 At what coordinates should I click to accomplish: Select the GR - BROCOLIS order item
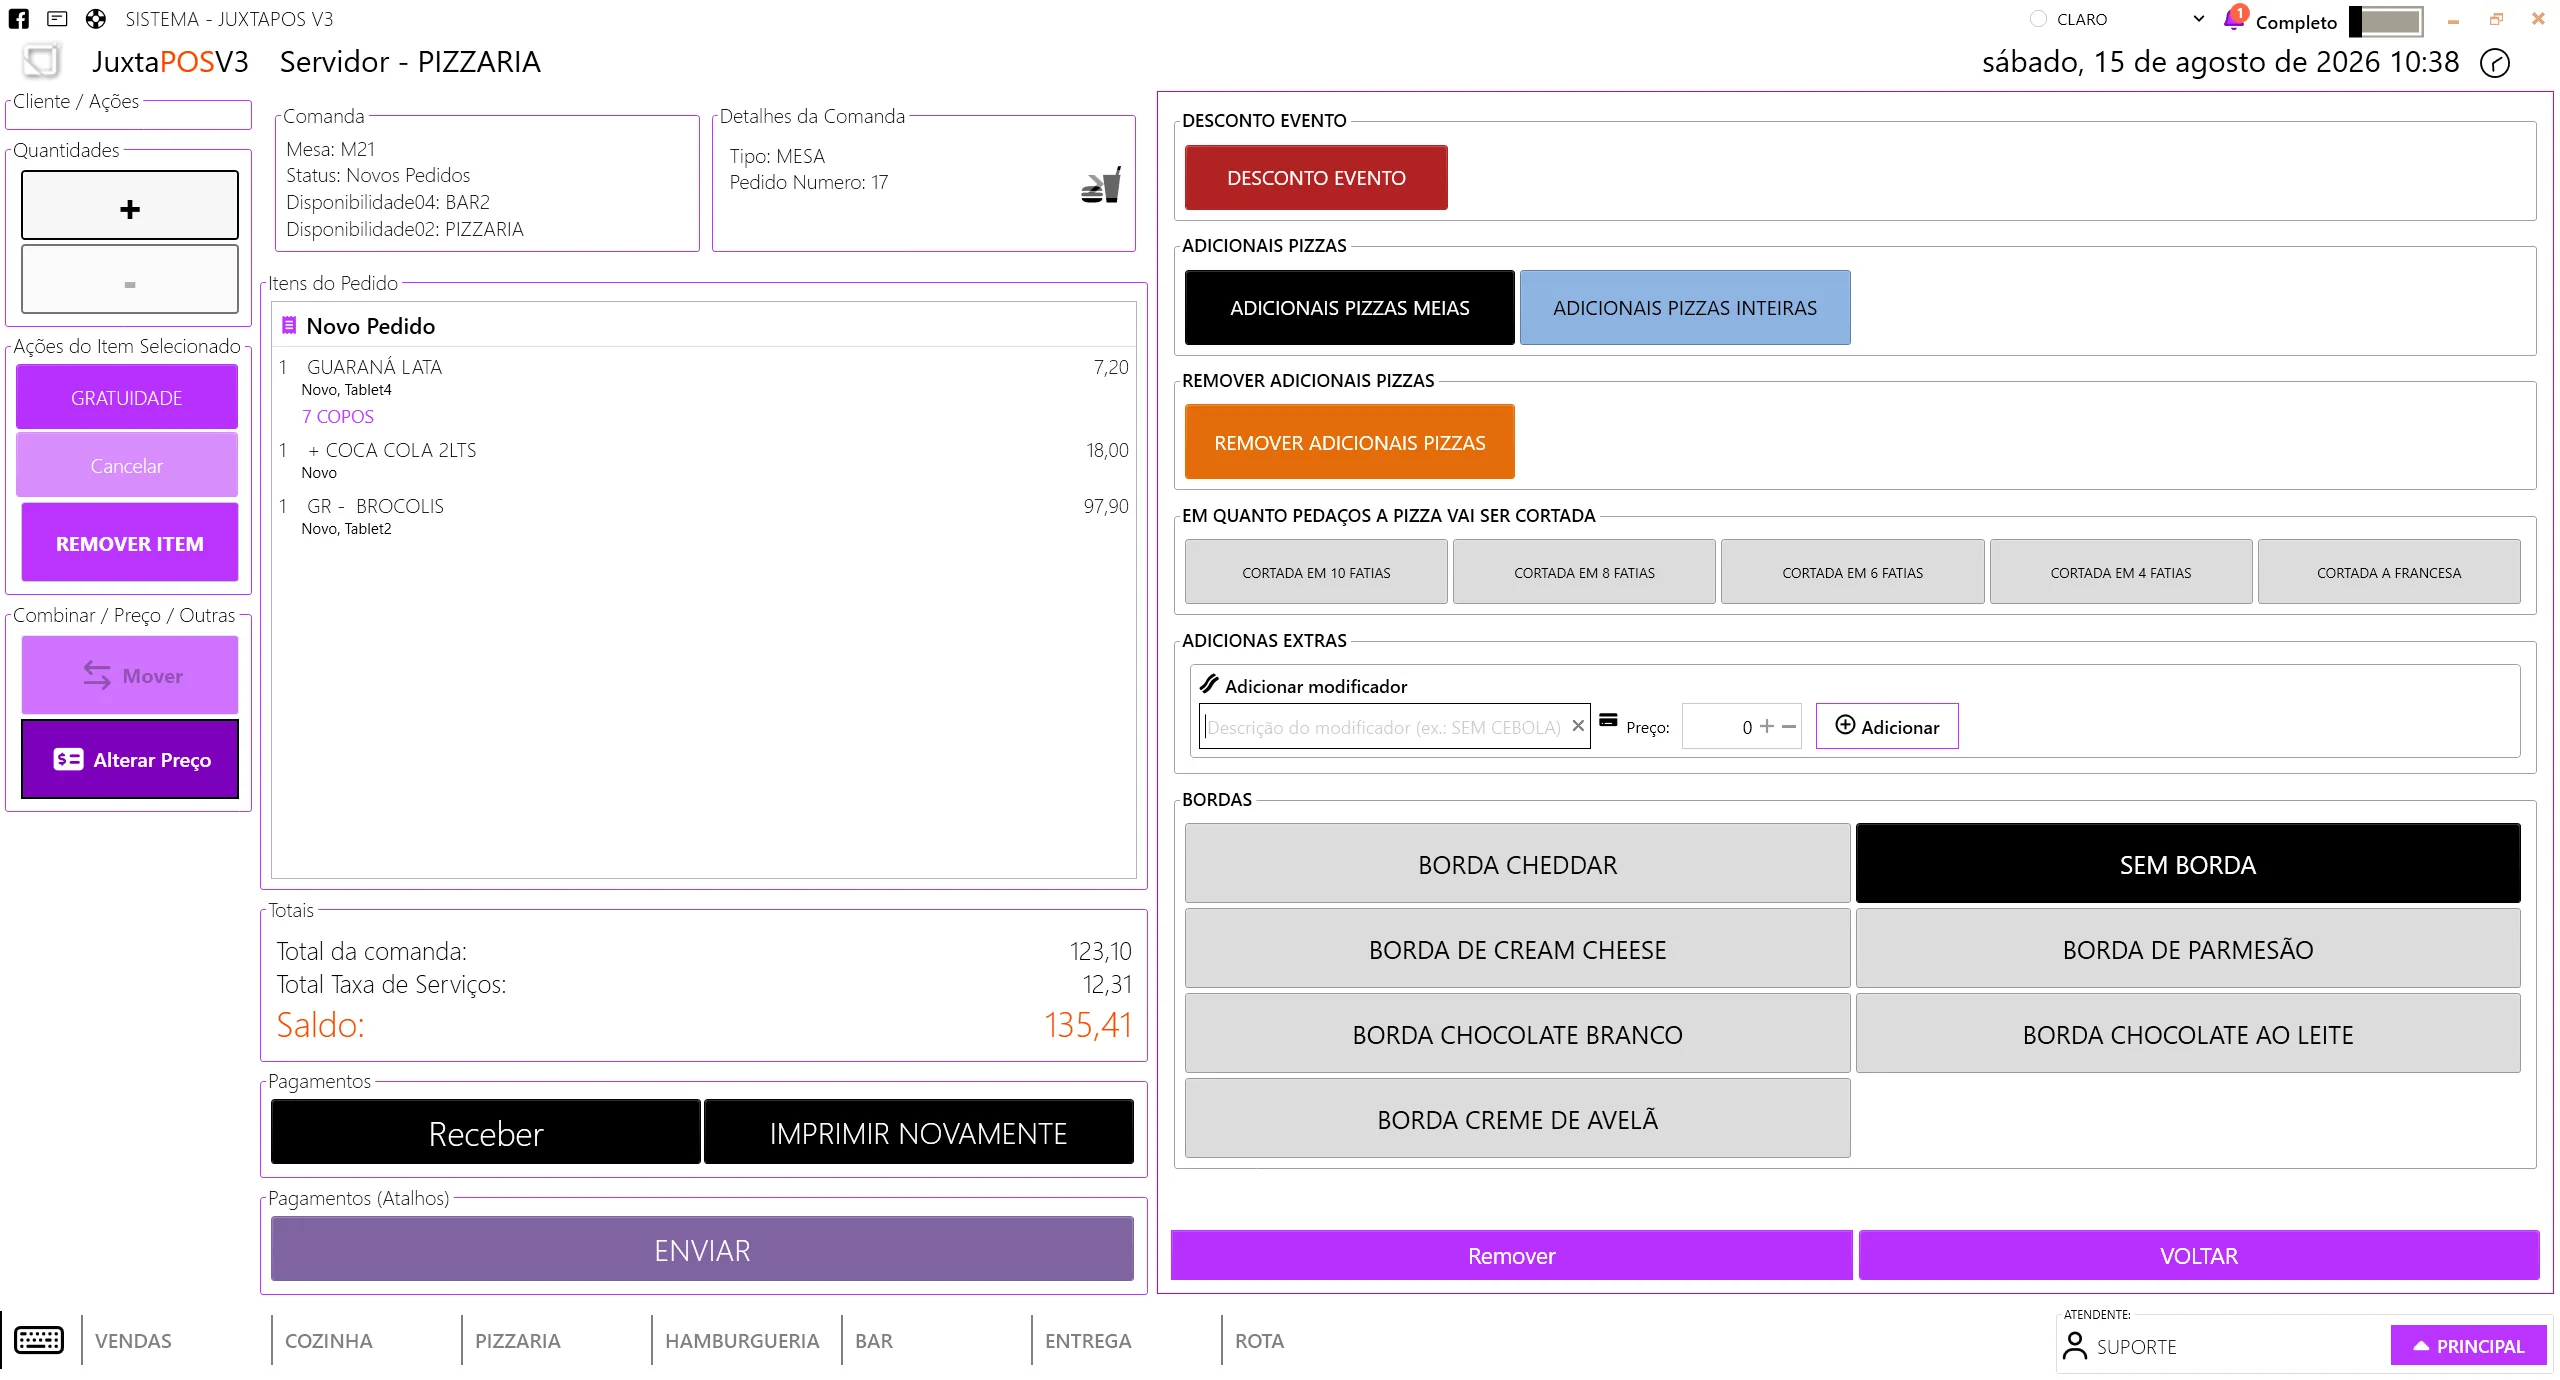point(704,516)
